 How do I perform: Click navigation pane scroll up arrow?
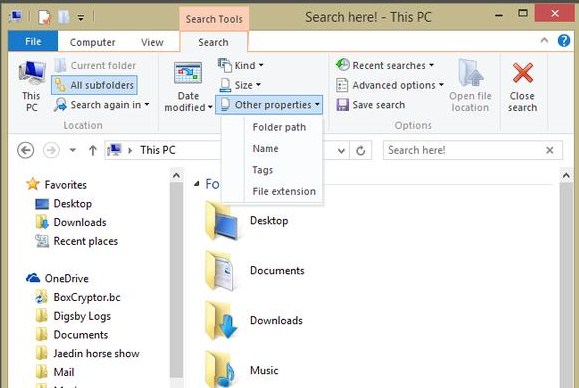tap(177, 175)
